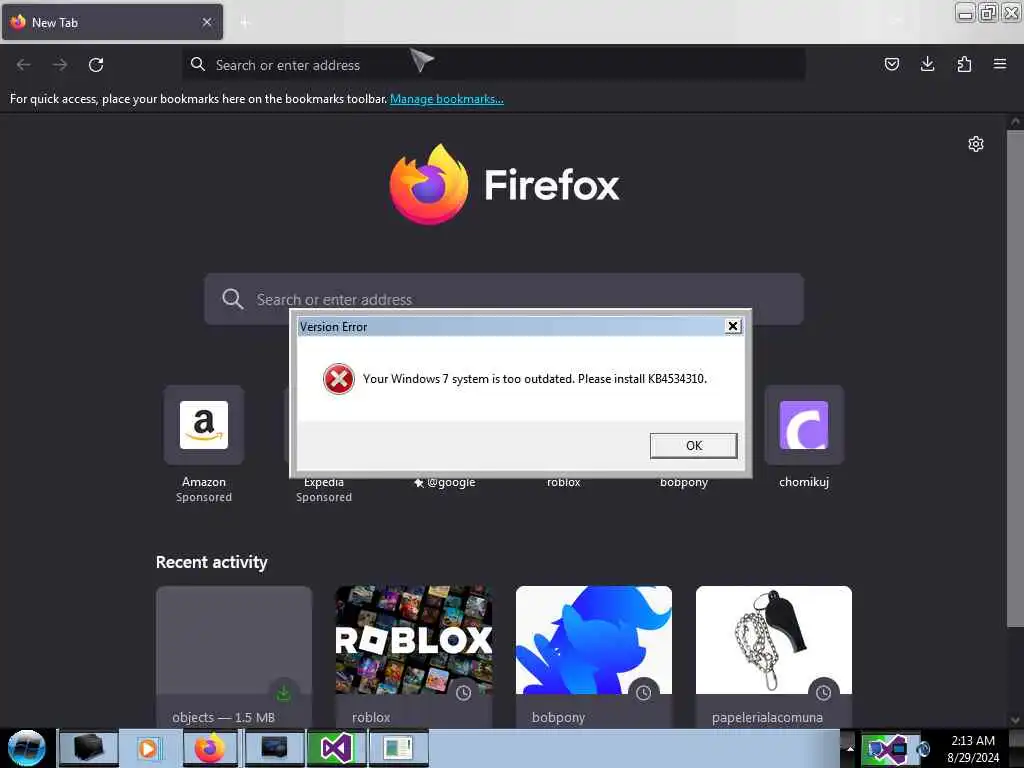Open Manage bookmarks link
The width and height of the screenshot is (1024, 768).
447,99
